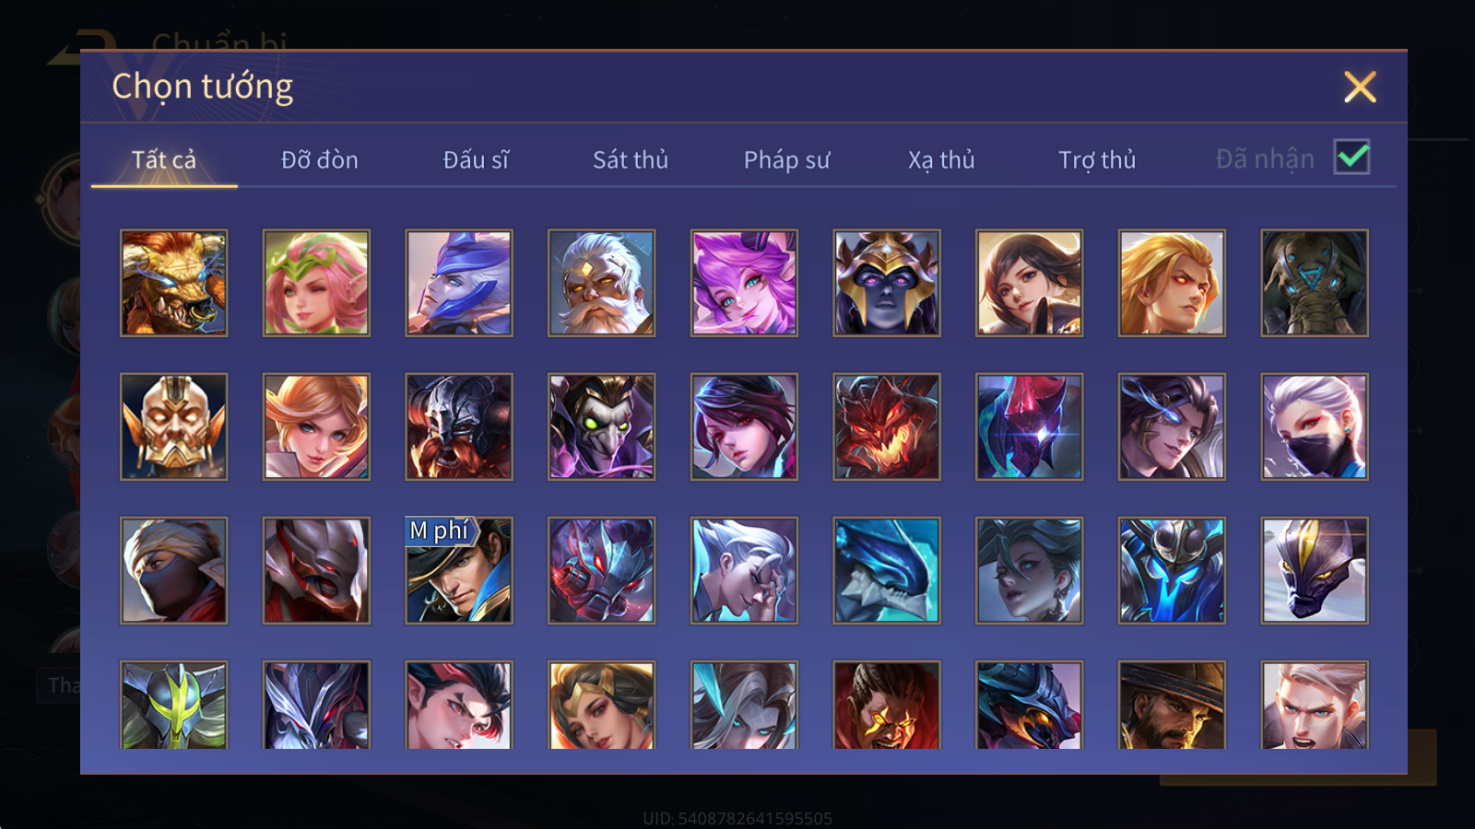Viewport: 1475px width, 829px height.
Task: Toggle the Đã nhận checkbox
Action: (1352, 158)
